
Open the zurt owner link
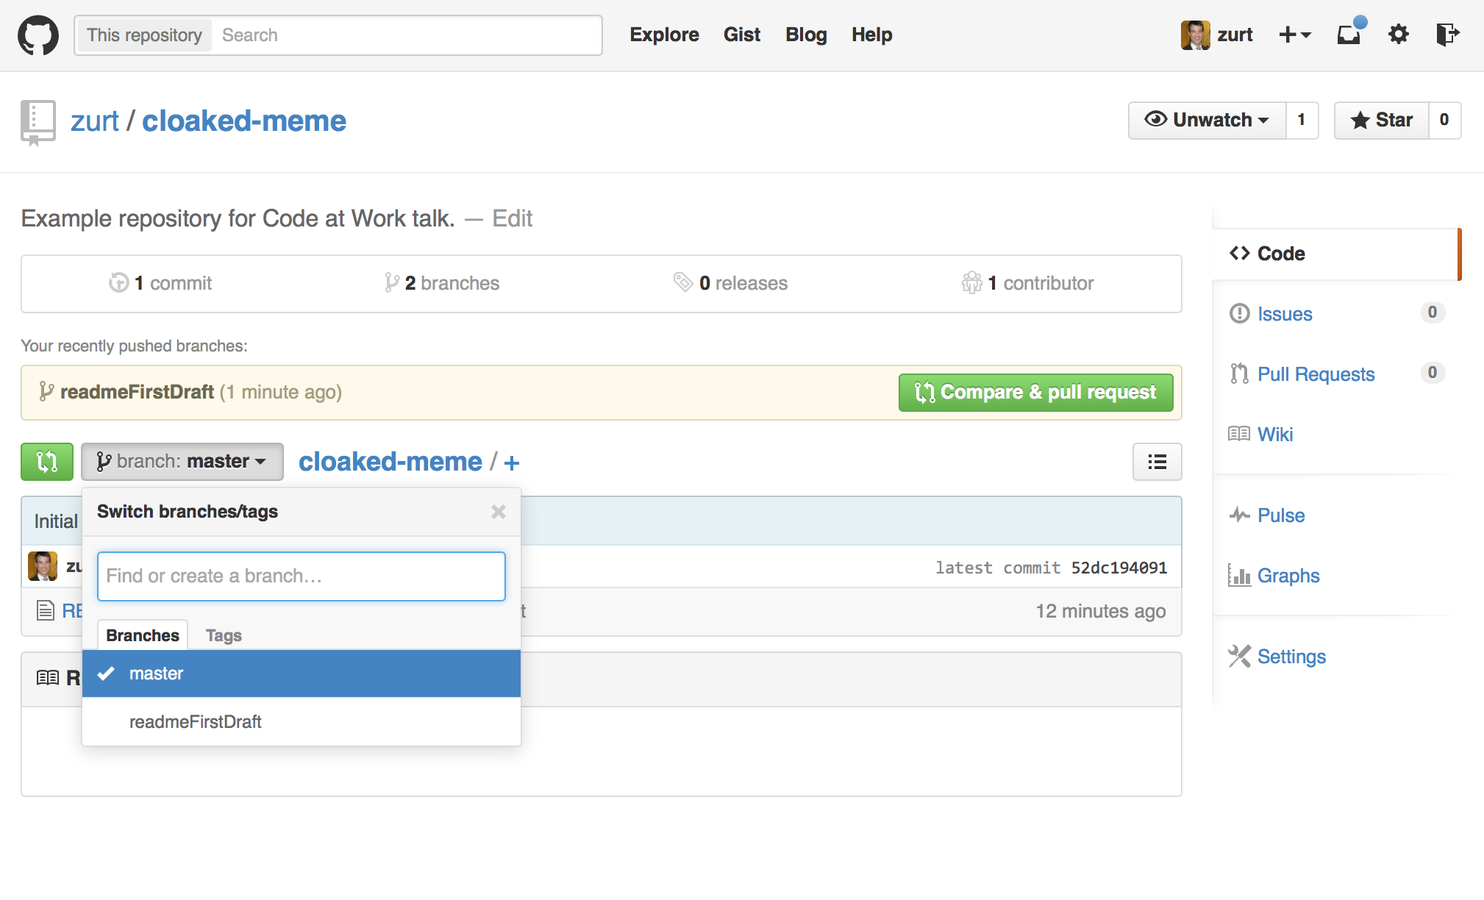coord(95,121)
